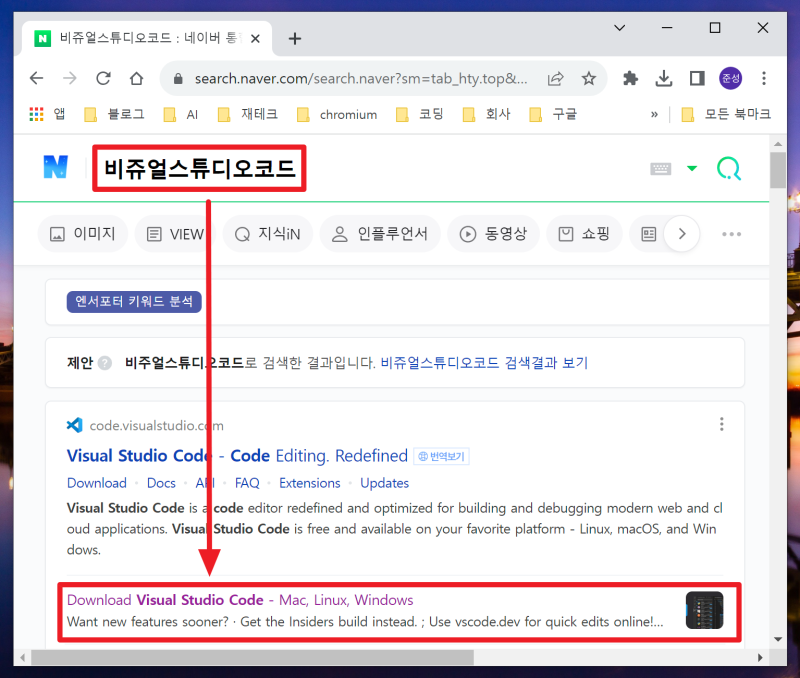
Task: Click the green magnifier search icon
Action: tap(729, 168)
